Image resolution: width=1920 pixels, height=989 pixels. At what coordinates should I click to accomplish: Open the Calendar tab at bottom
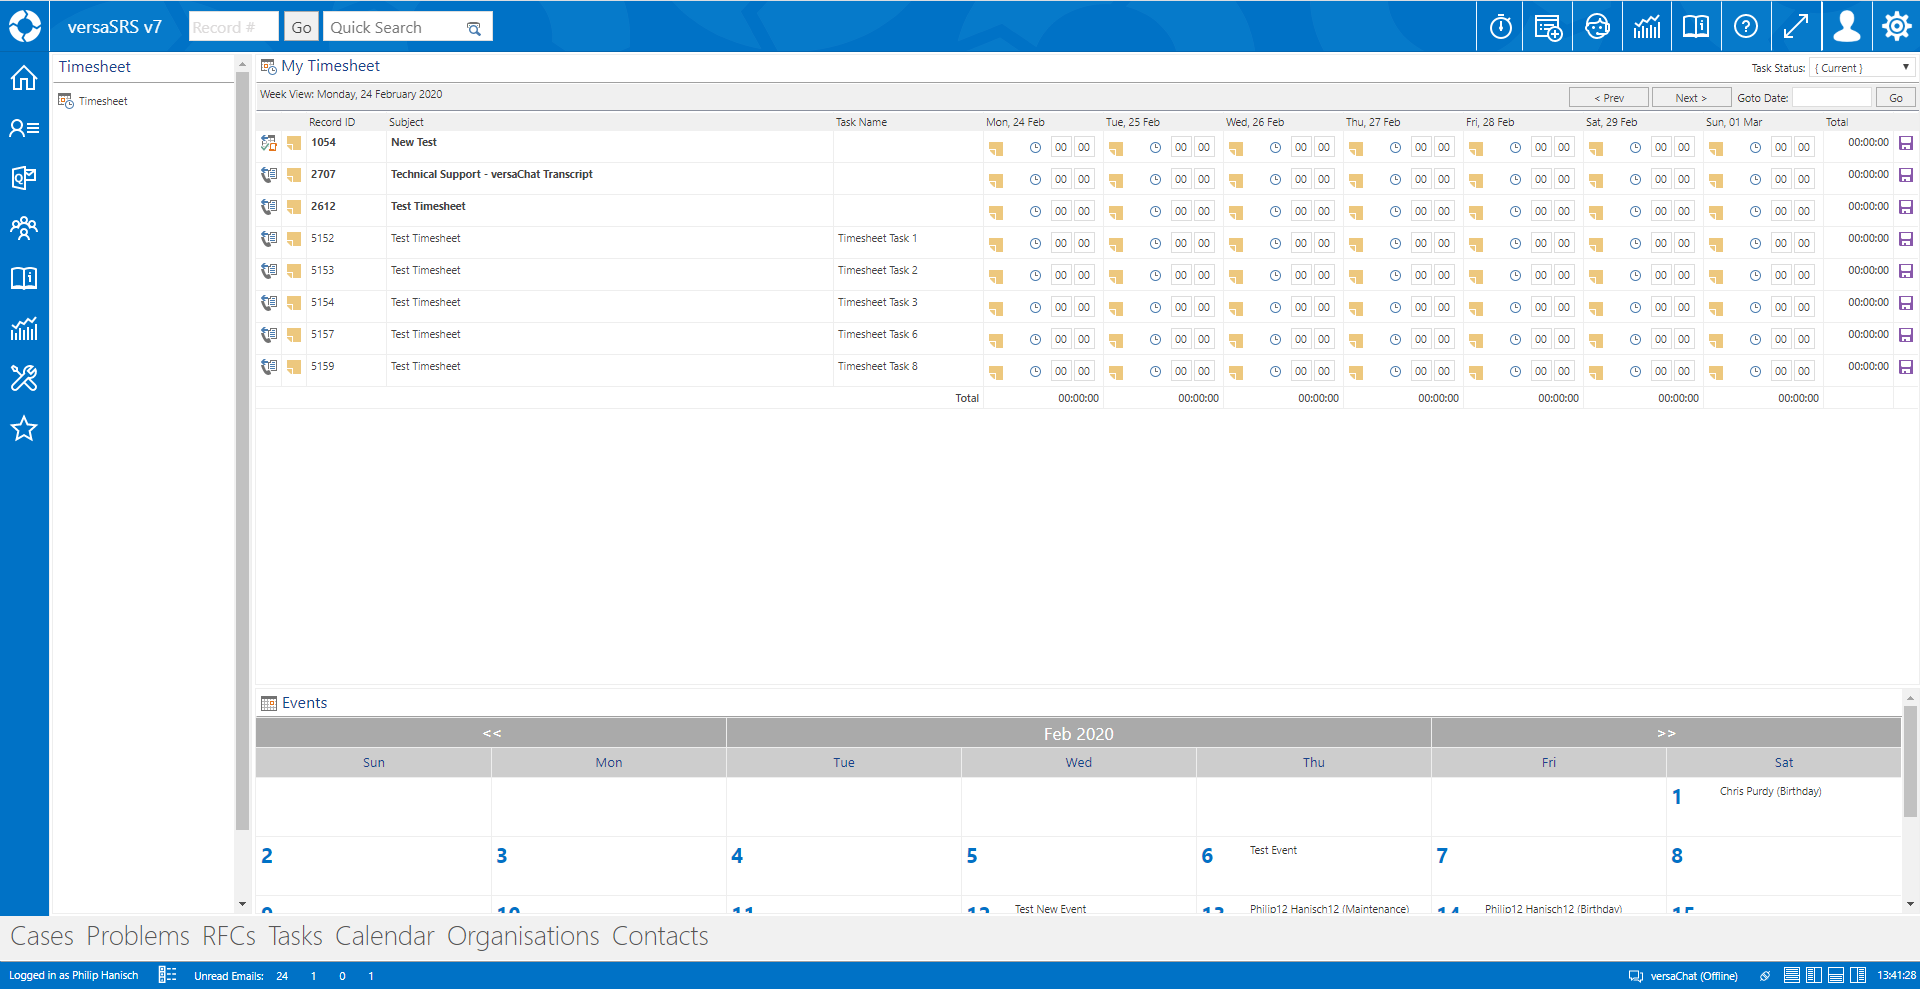click(x=384, y=936)
